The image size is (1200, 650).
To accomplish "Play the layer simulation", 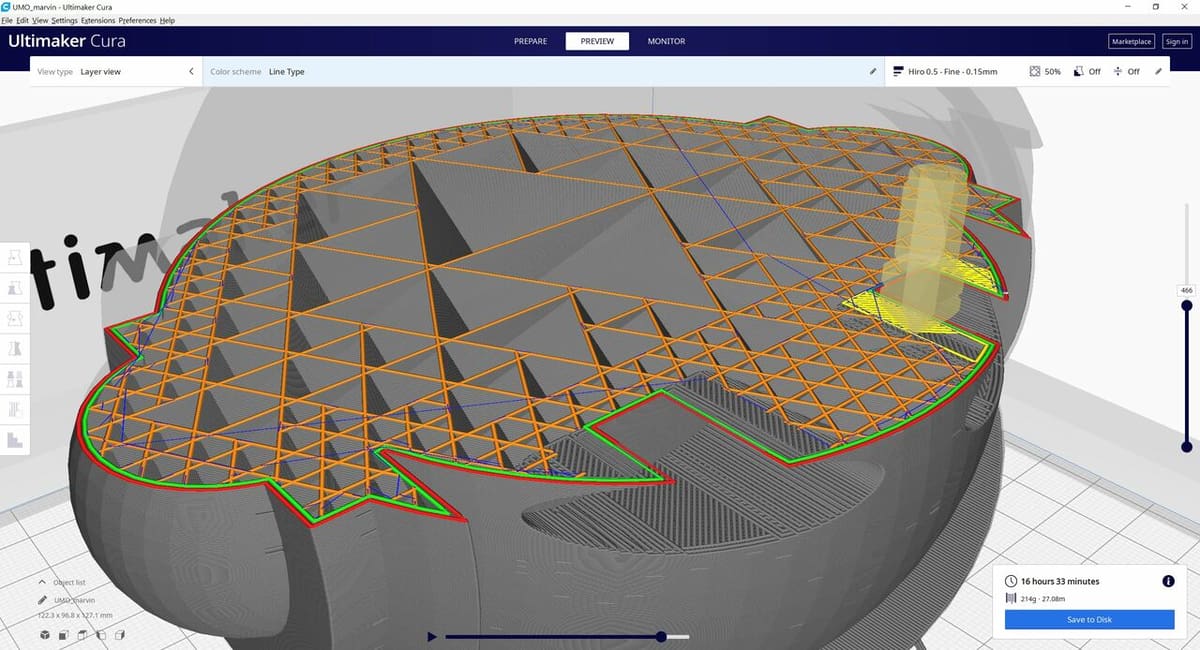I will [x=431, y=636].
